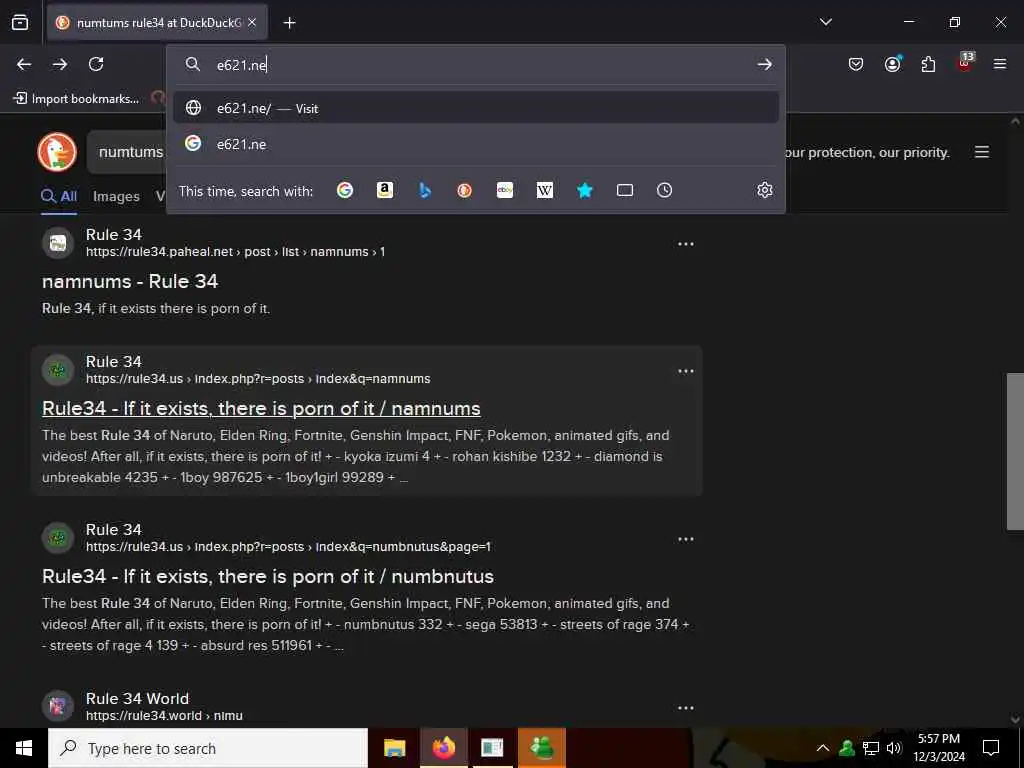The width and height of the screenshot is (1024, 768).
Task: Reload the current page
Action: coord(96,64)
